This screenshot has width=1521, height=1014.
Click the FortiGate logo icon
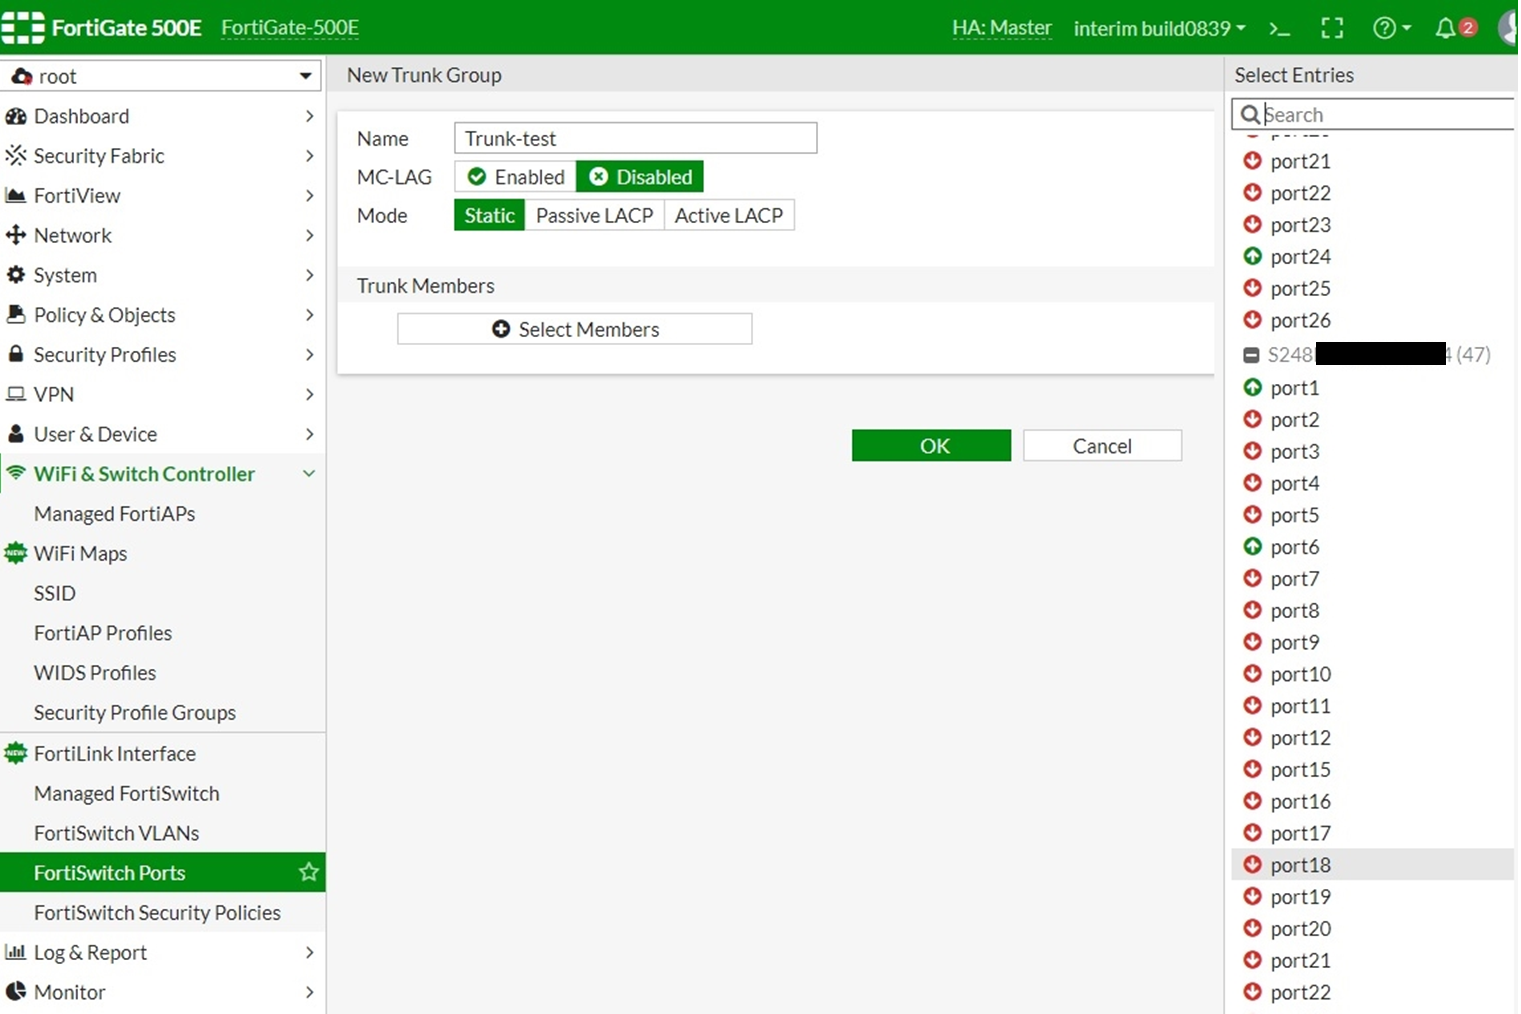[x=23, y=28]
